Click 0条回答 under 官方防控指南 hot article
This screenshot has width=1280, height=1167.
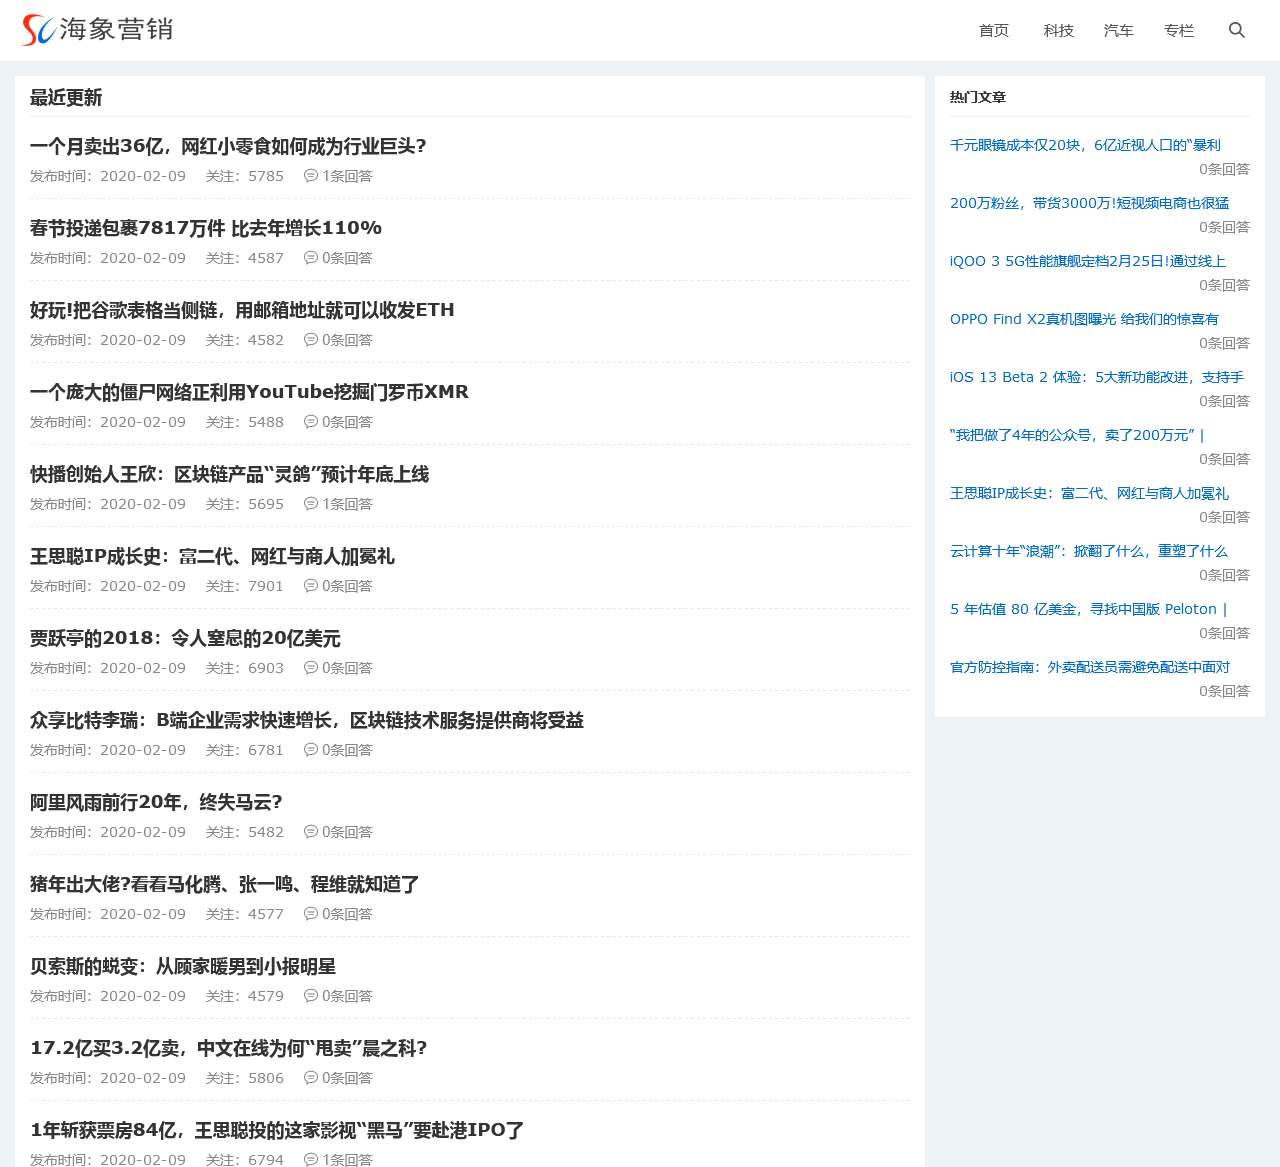pyautogui.click(x=1225, y=691)
